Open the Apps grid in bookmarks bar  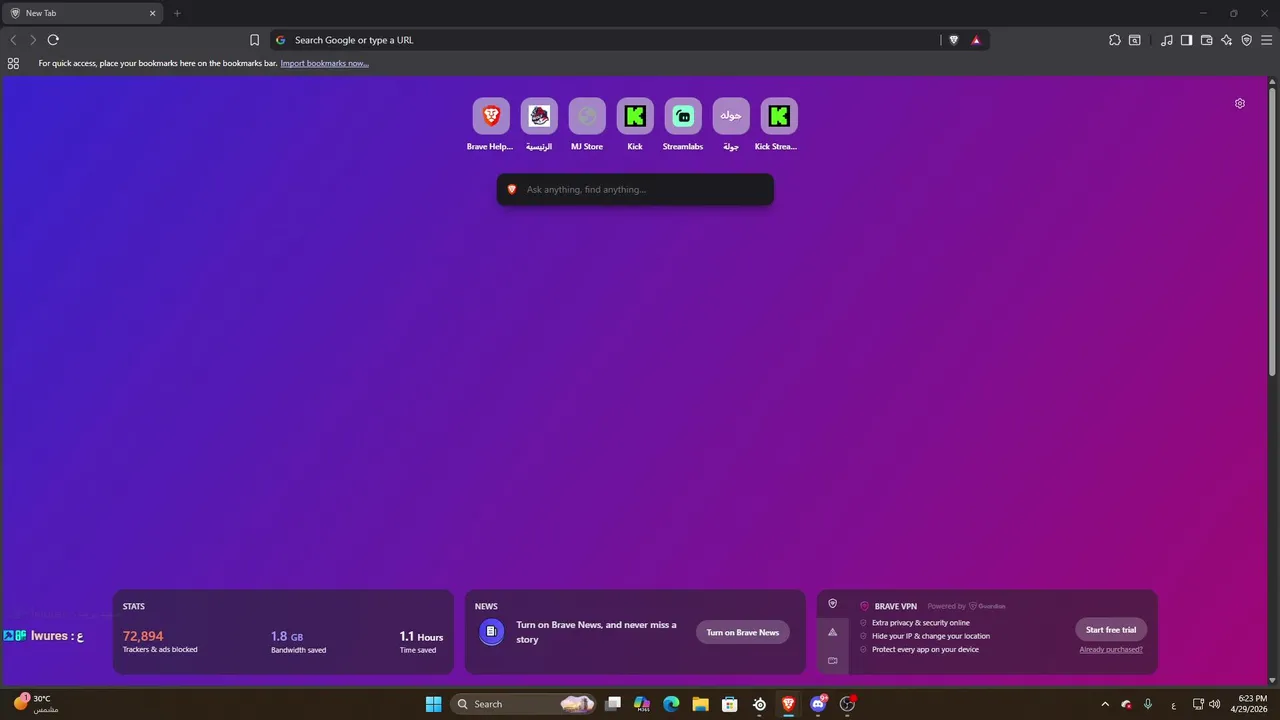tap(13, 63)
